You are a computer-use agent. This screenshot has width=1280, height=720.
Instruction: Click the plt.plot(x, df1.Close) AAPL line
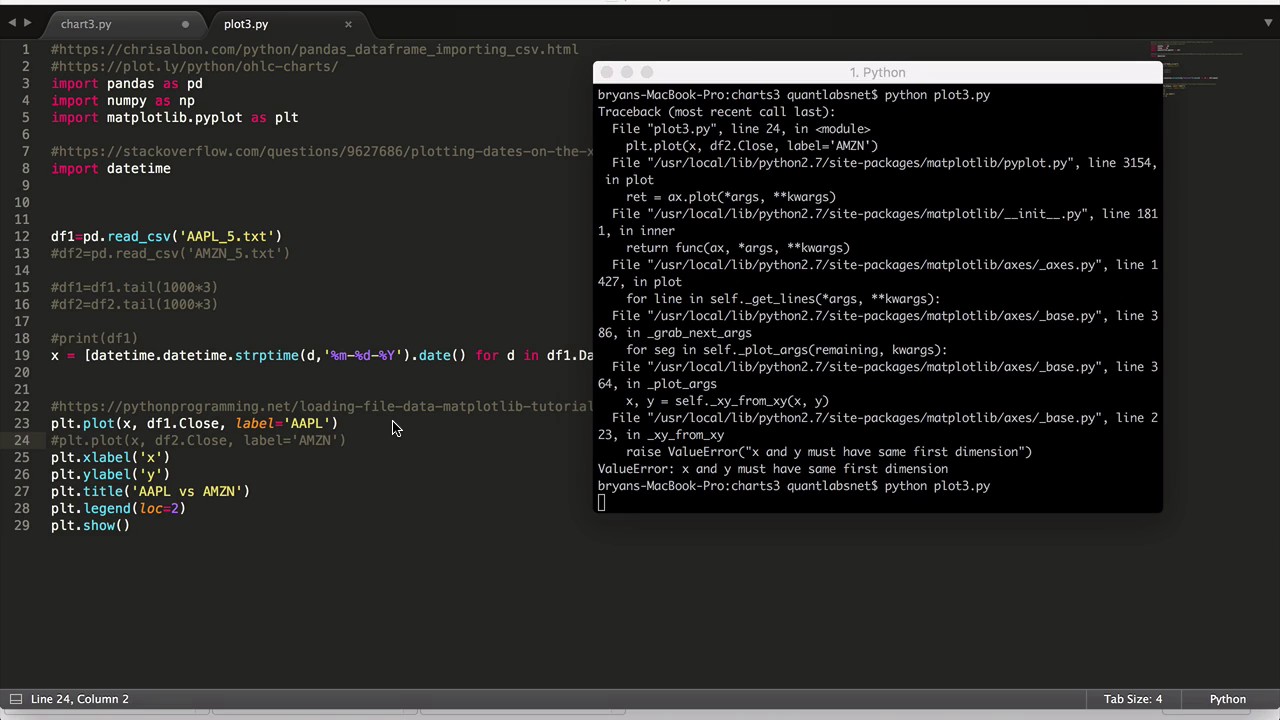tap(195, 424)
